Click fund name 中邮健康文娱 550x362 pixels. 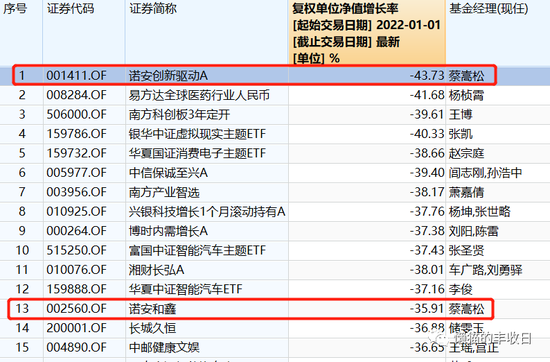[x=164, y=347]
